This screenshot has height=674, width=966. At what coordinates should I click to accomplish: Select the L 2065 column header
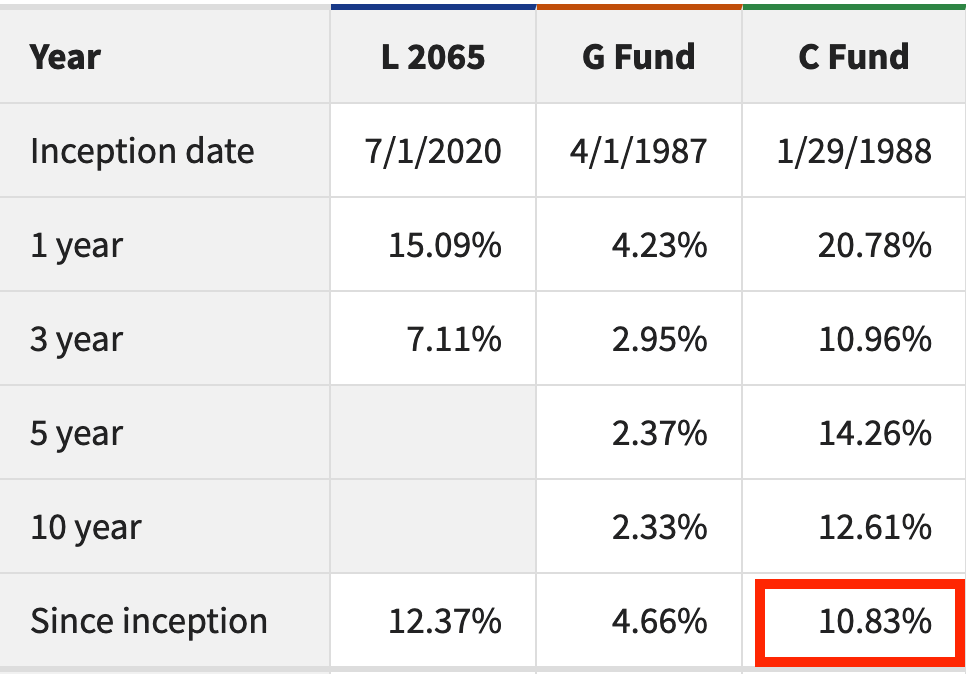pyautogui.click(x=433, y=57)
